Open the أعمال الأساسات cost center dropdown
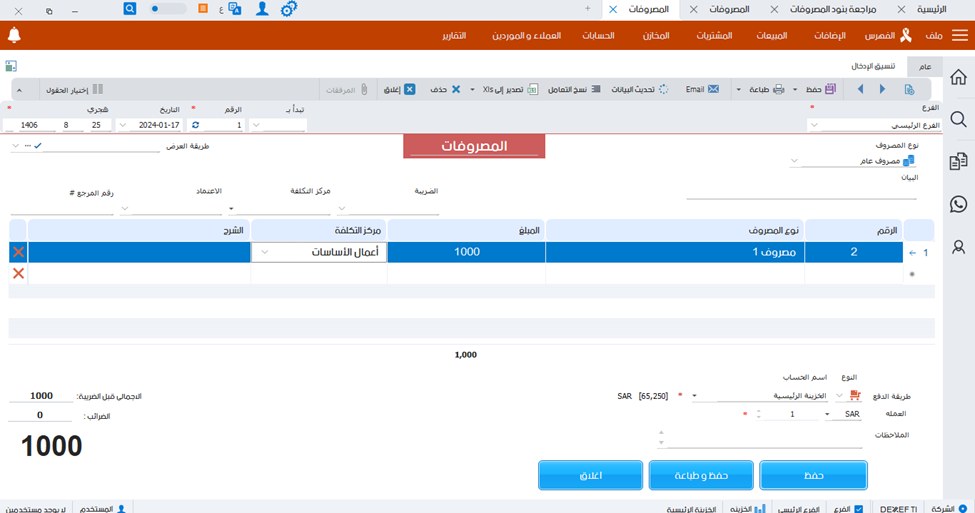The width and height of the screenshot is (975, 513). 265,252
